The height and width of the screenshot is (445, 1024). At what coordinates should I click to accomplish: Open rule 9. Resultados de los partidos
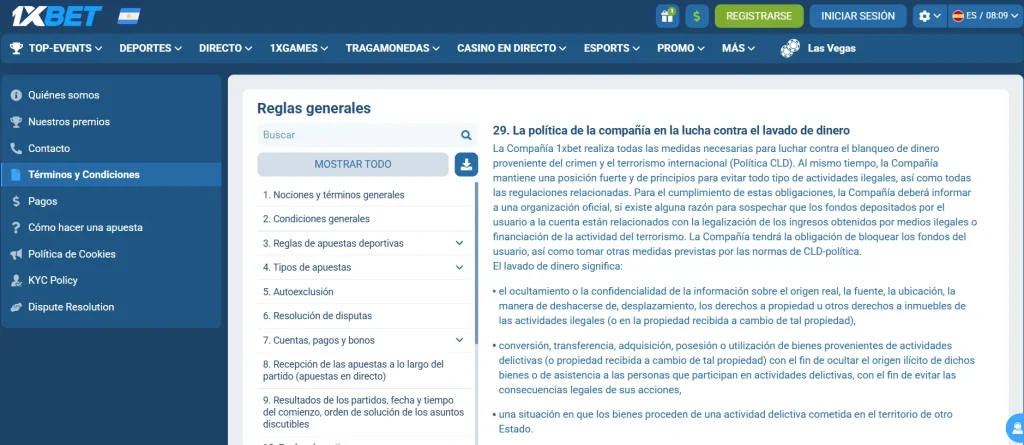click(x=364, y=412)
